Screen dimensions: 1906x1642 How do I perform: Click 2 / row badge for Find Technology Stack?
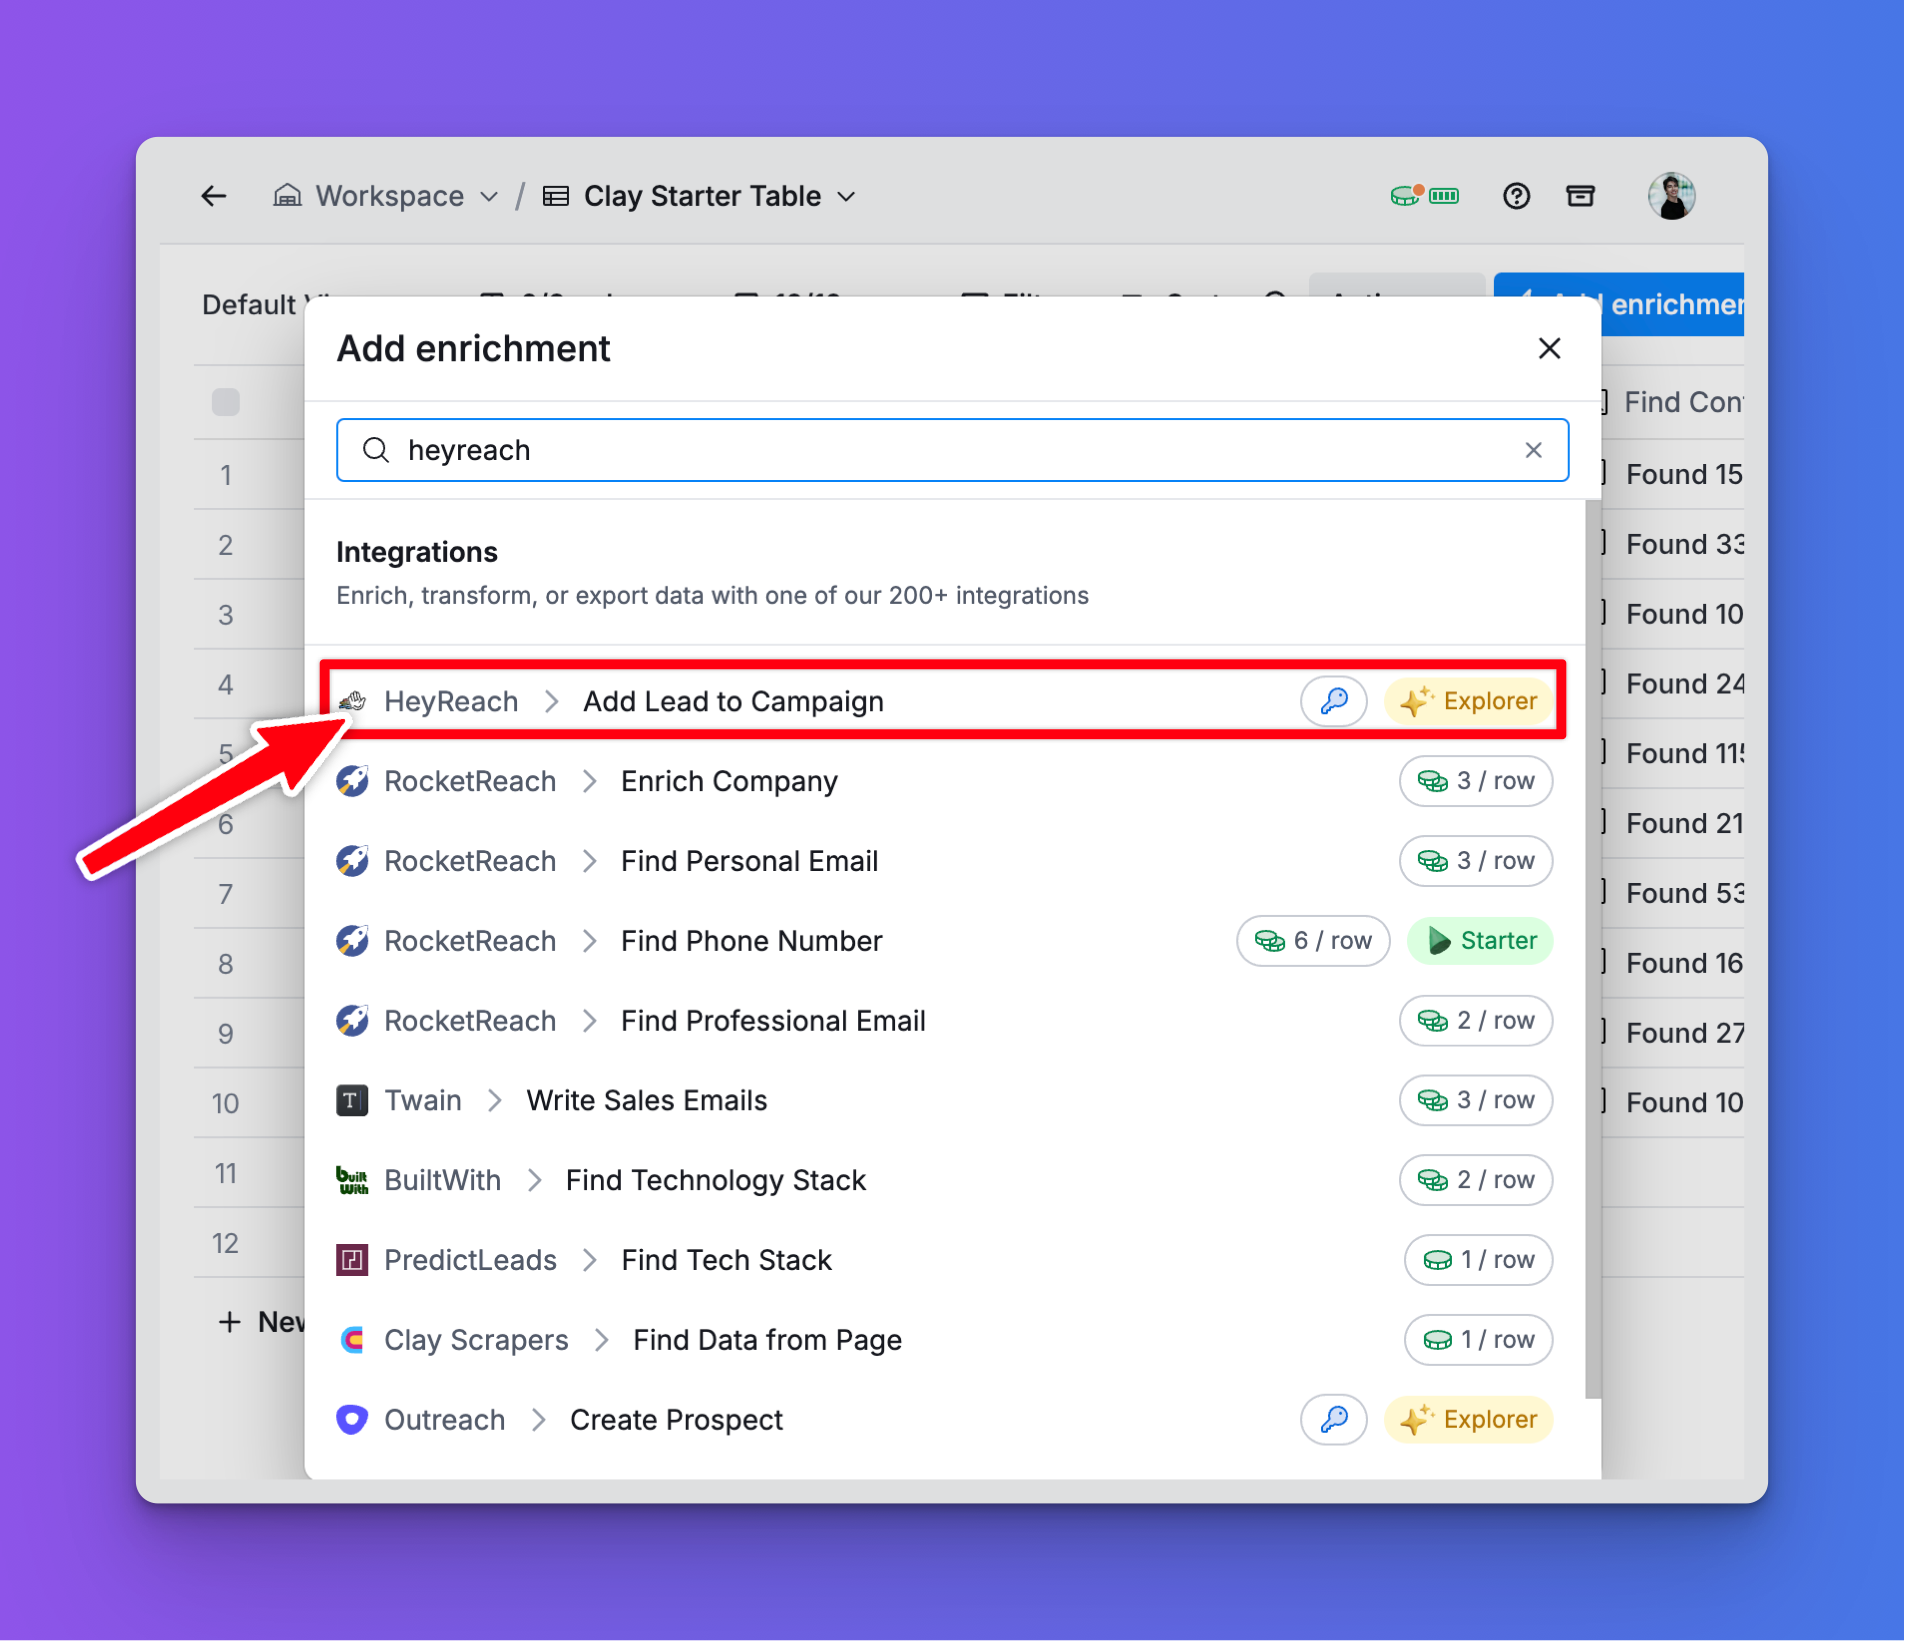(1475, 1180)
